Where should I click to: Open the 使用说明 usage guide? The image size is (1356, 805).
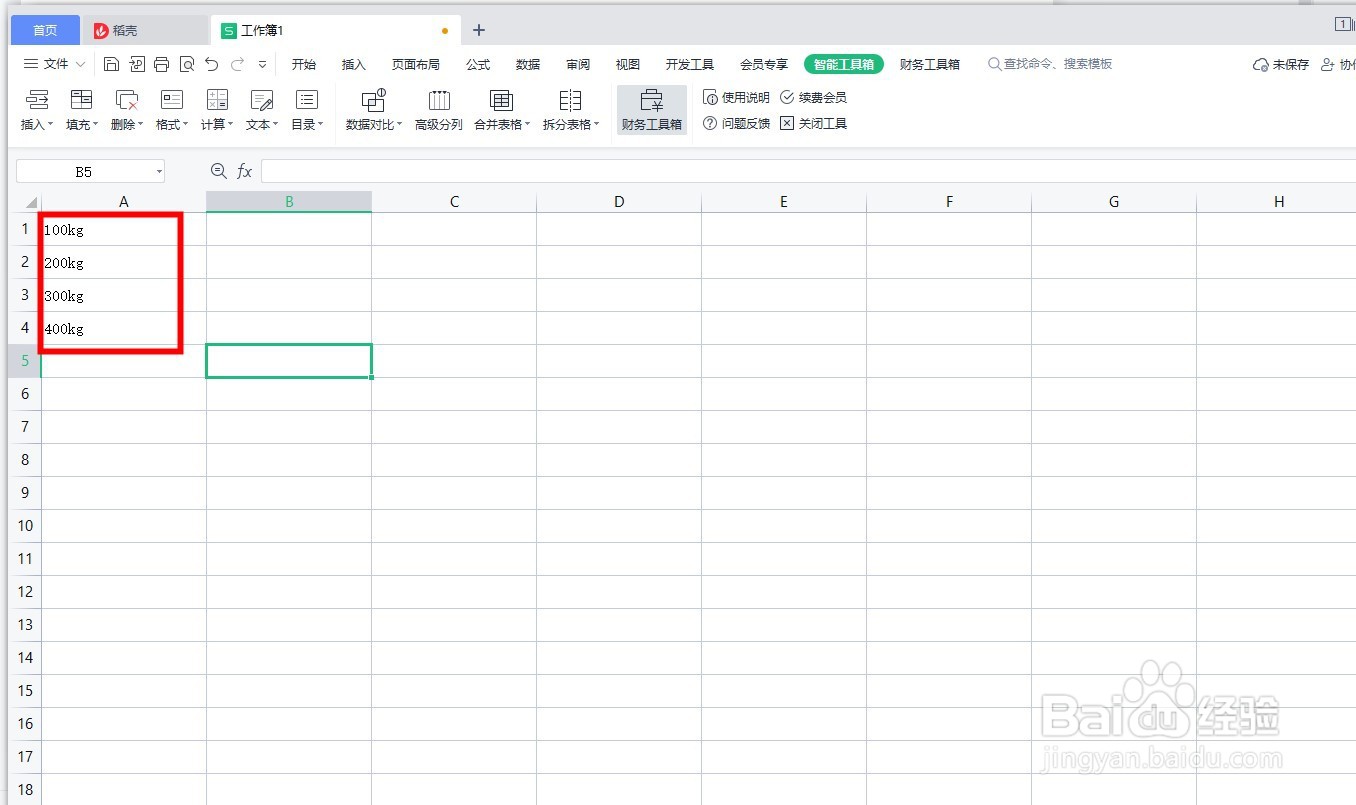[737, 97]
